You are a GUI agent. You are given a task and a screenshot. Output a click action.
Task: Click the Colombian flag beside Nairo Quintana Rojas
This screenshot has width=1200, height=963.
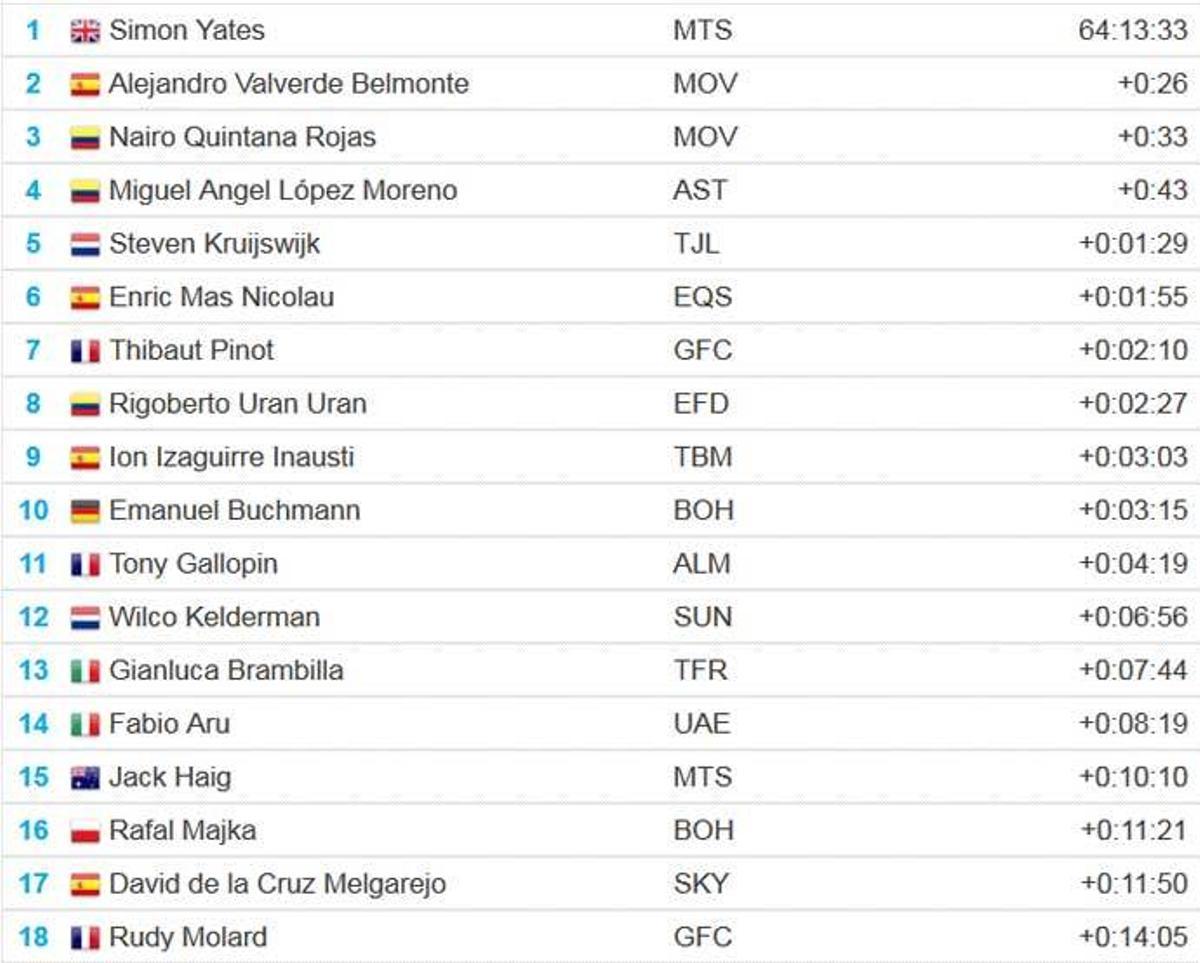pyautogui.click(x=85, y=137)
